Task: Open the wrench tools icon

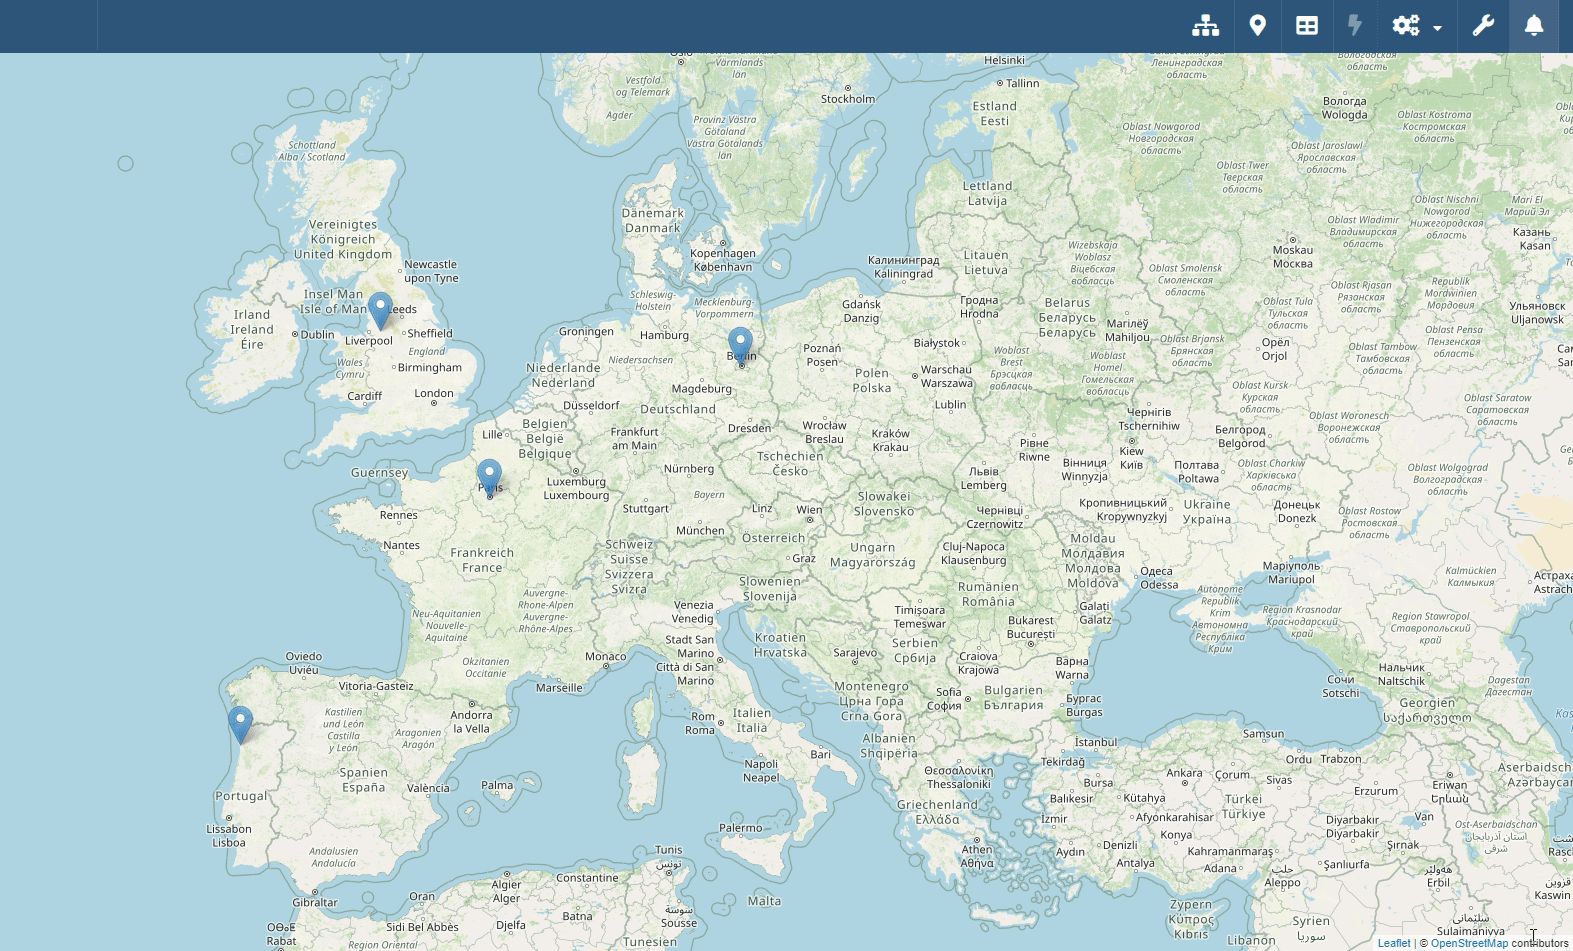Action: (x=1483, y=26)
